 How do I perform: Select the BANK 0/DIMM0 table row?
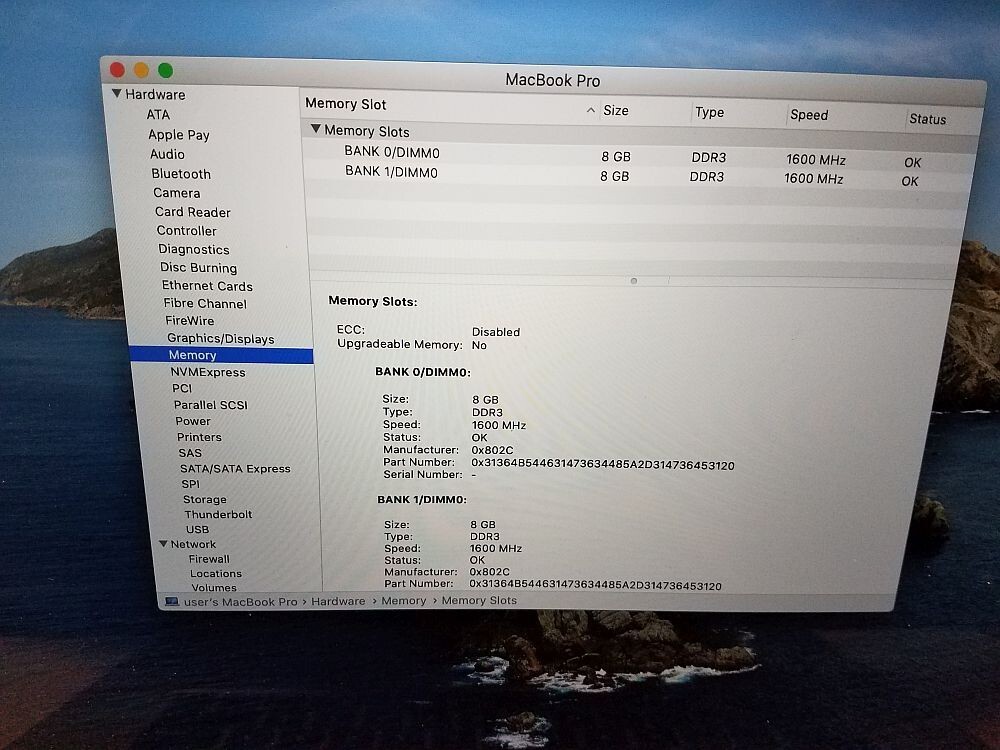pos(640,155)
